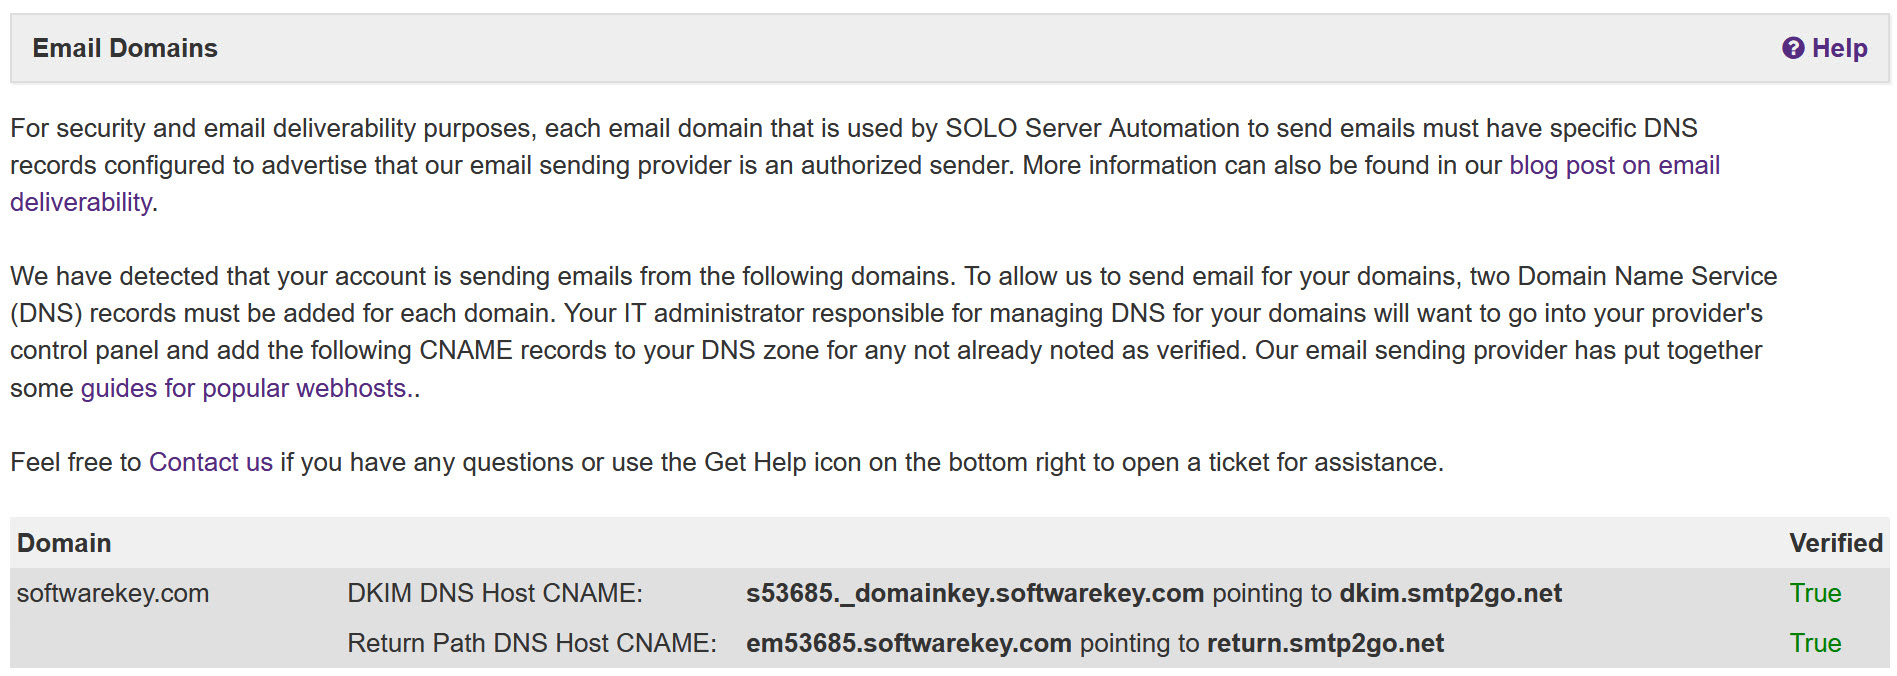Click the Return Path DNS Host CNAME label
Screen dimensions: 1897x676
pyautogui.click(x=532, y=643)
